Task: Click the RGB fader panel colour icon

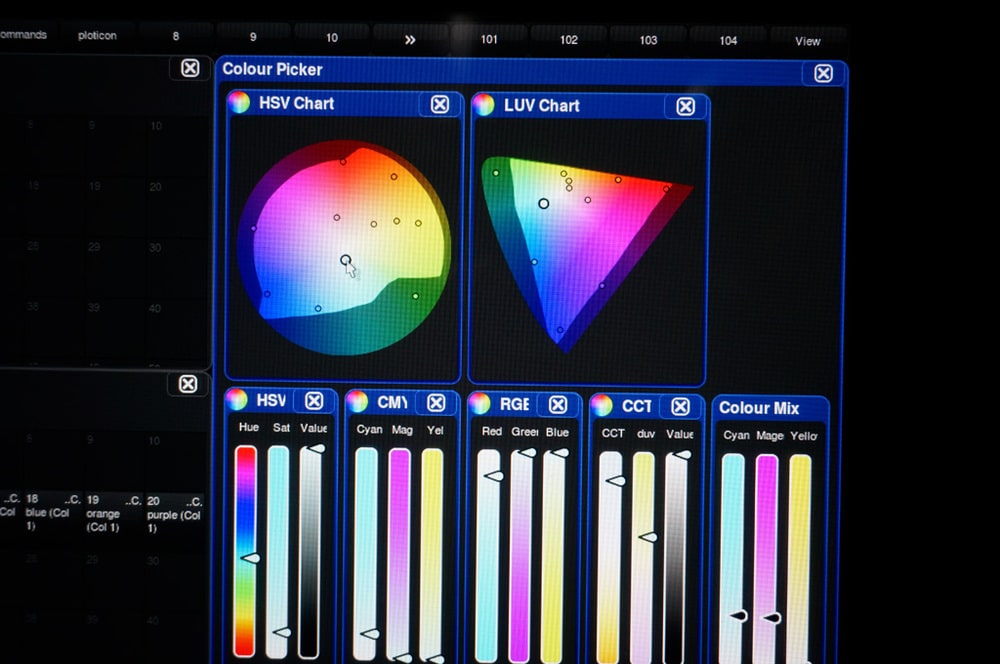Action: (x=480, y=403)
